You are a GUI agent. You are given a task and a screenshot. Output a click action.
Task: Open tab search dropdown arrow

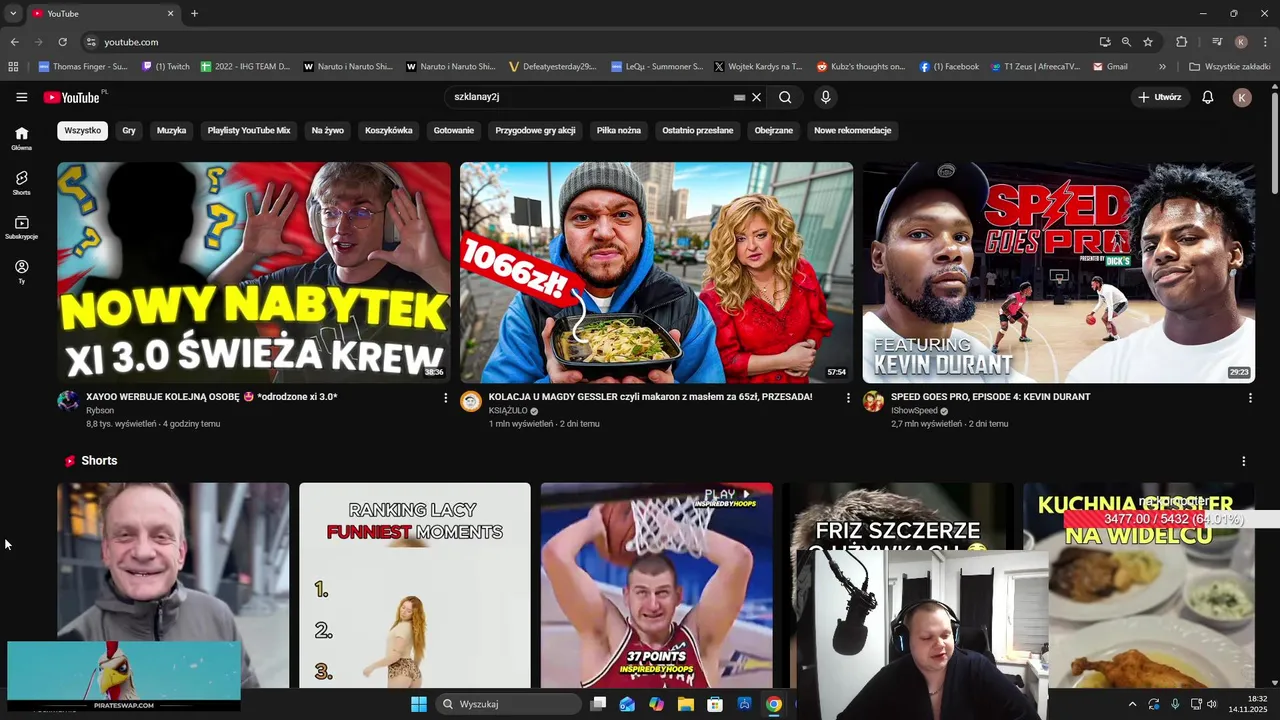pos(13,14)
